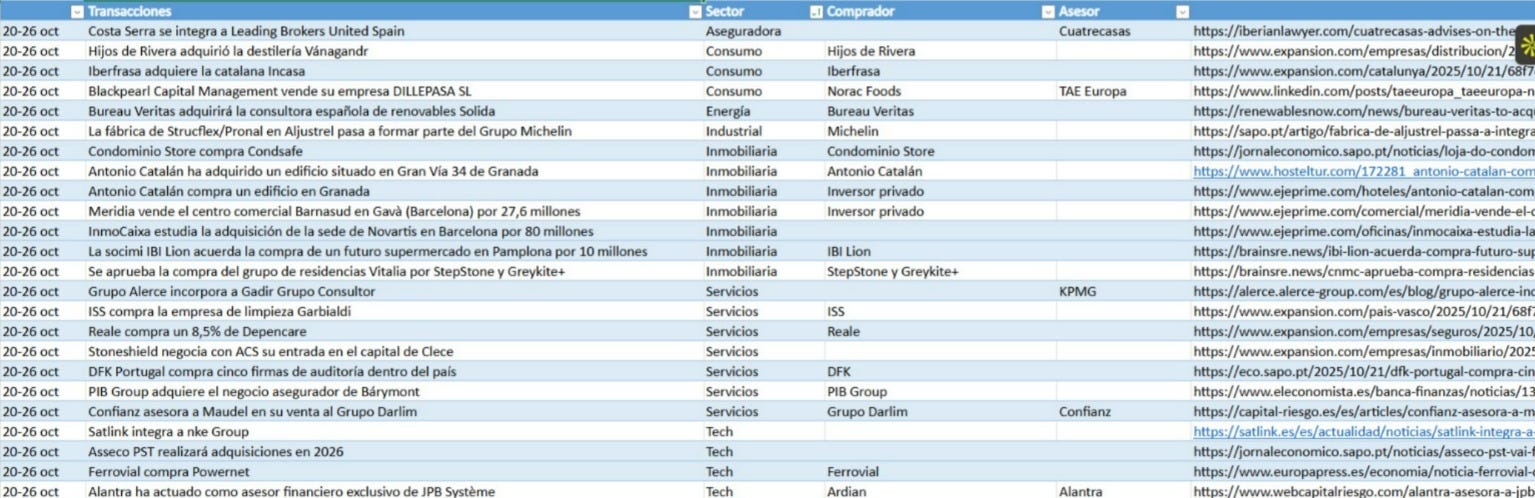Image resolution: width=1535 pixels, height=498 pixels.
Task: Select the Strucflex/Pronal Aljustrel transaction cell
Action: coord(394,131)
